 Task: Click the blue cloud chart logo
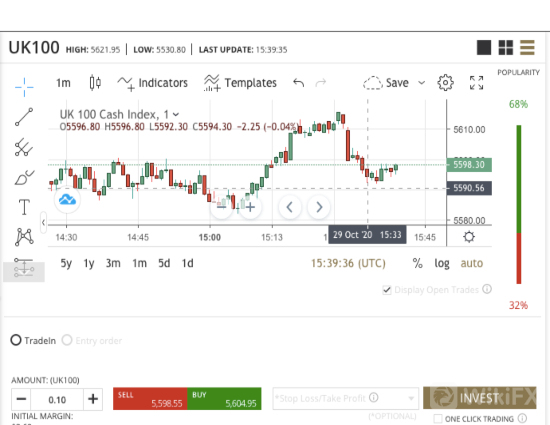click(x=67, y=200)
